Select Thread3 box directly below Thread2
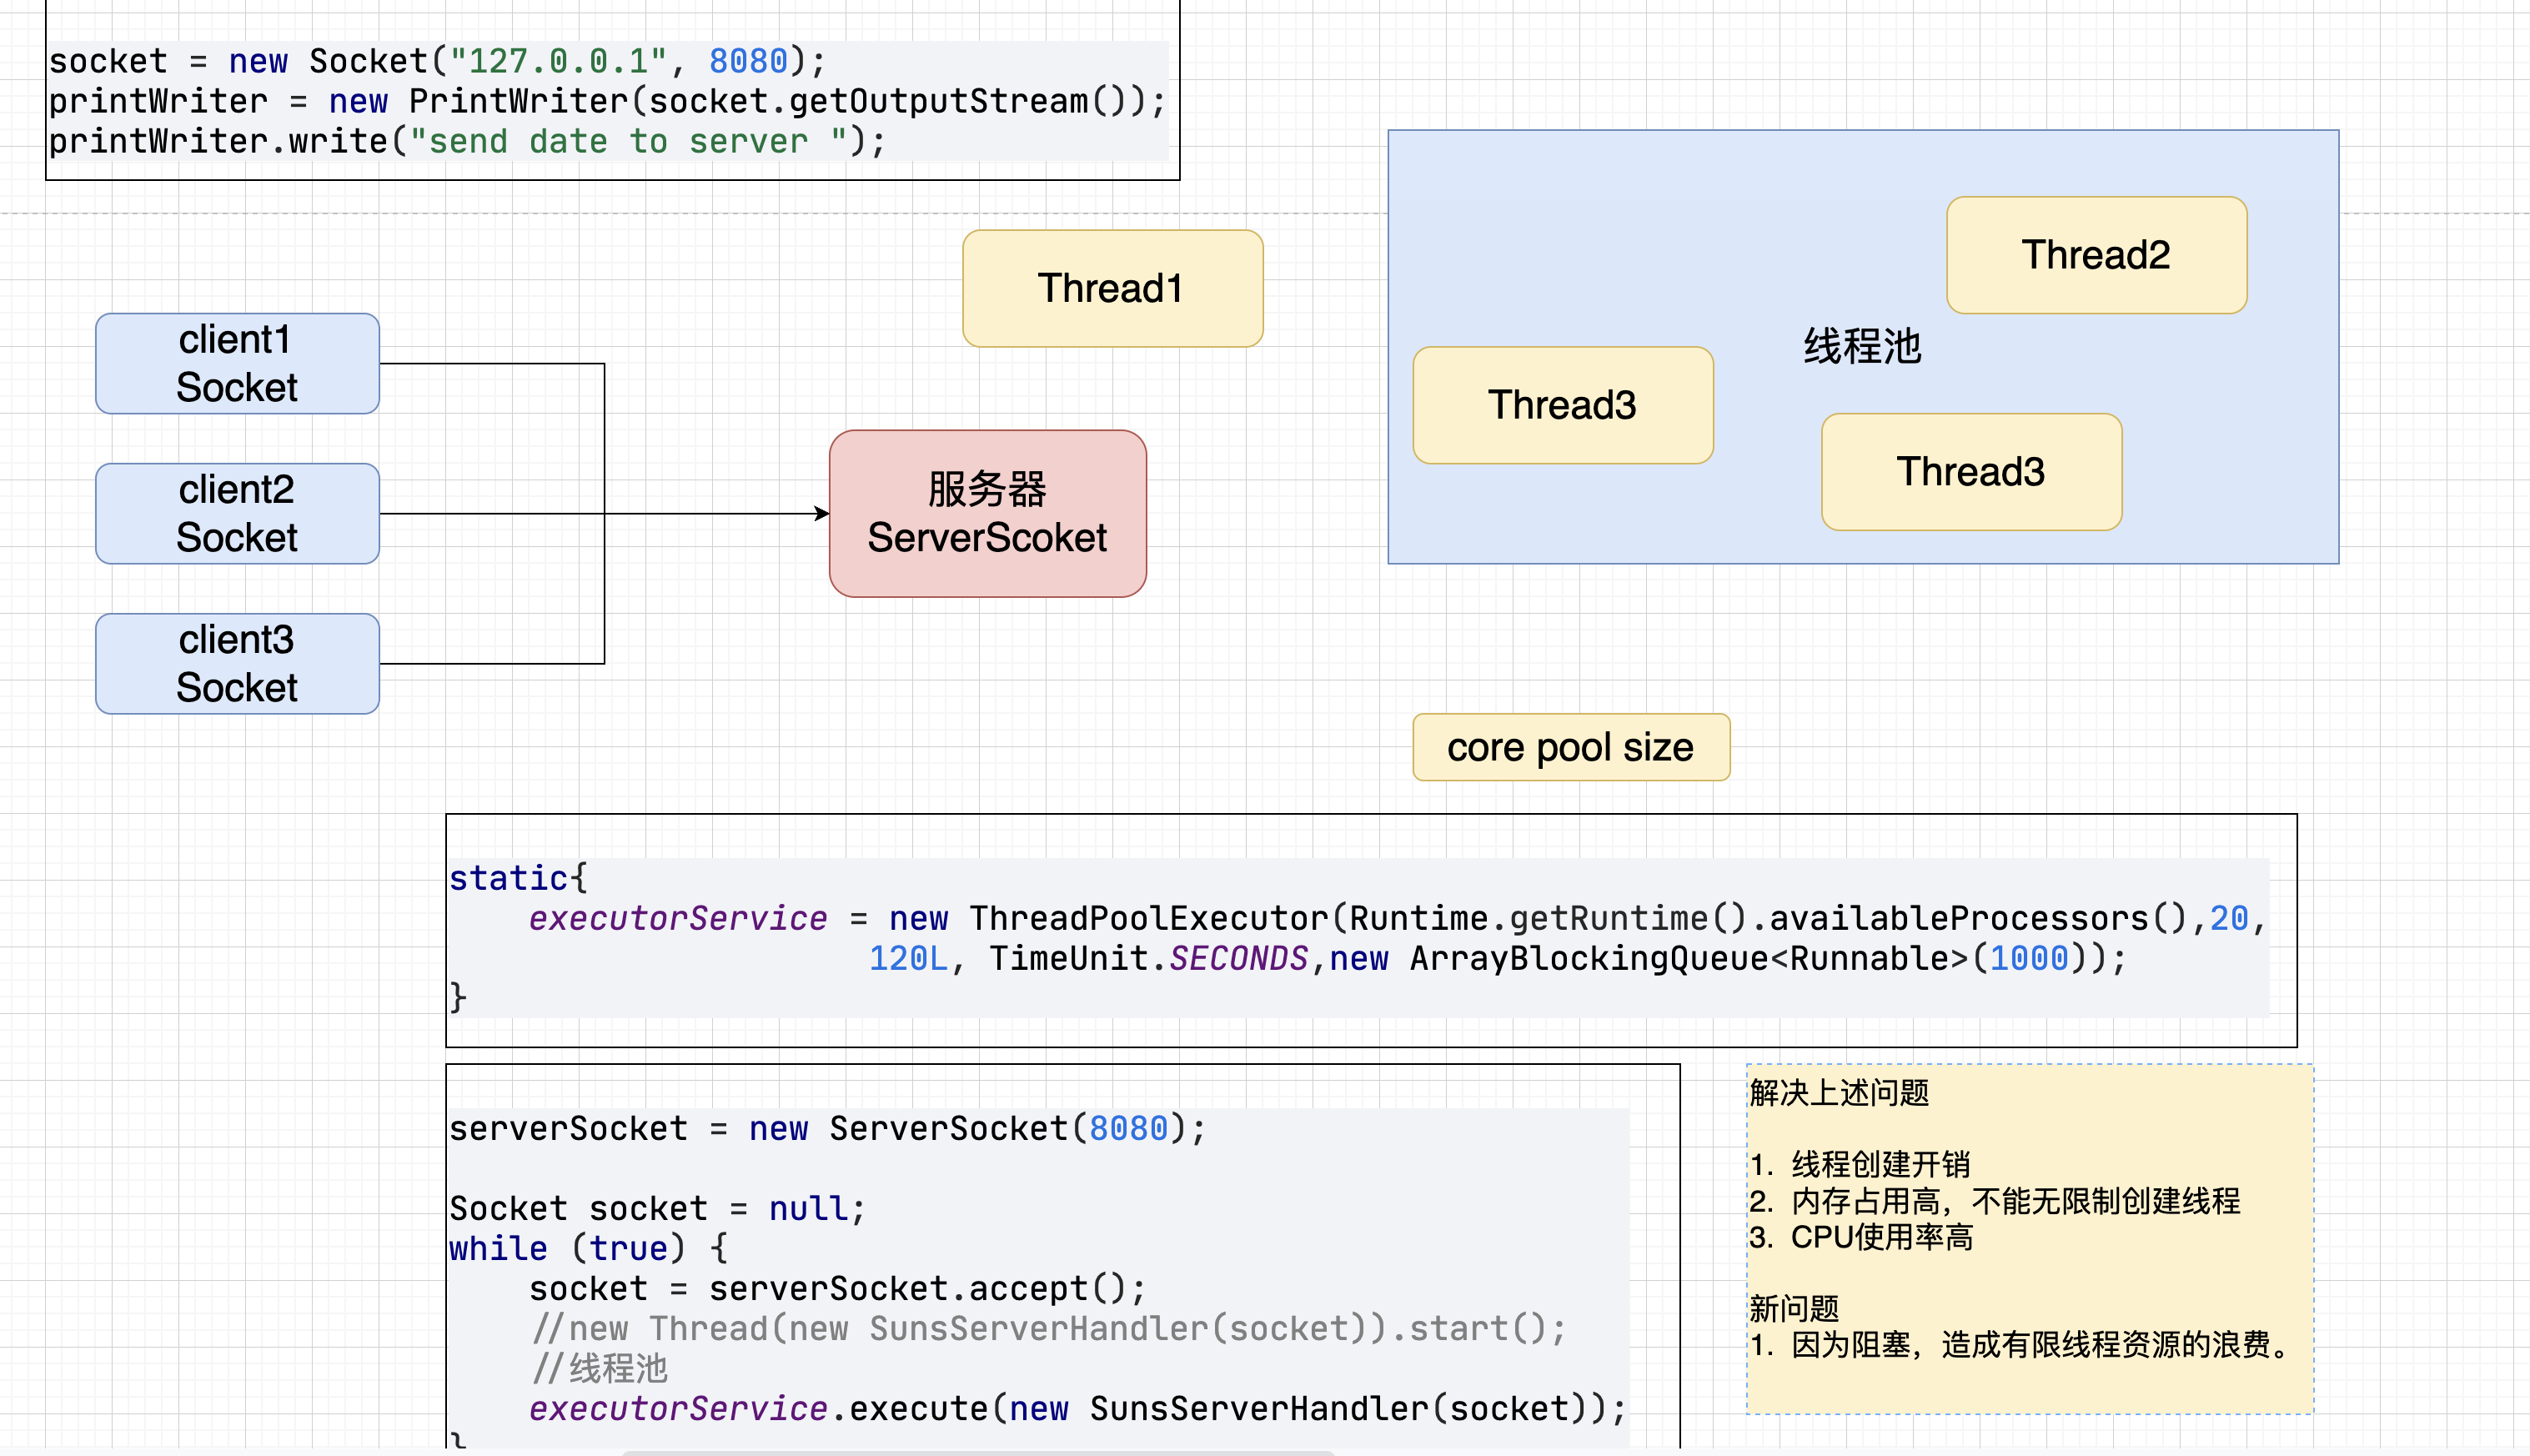 (x=1971, y=471)
